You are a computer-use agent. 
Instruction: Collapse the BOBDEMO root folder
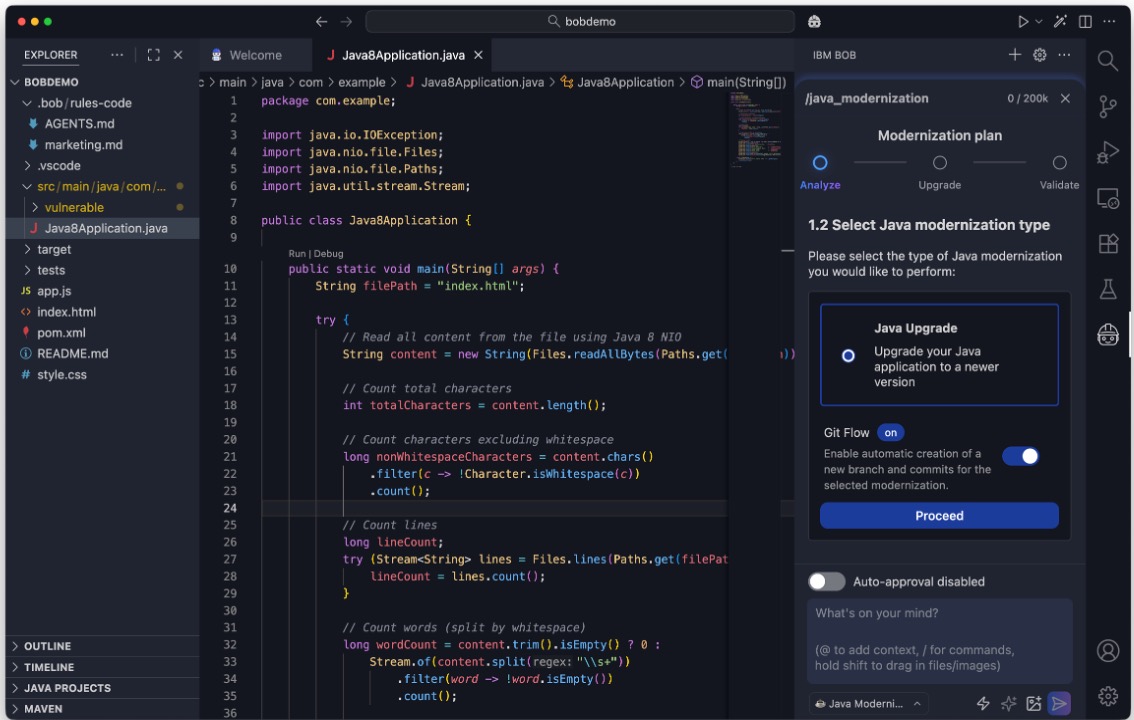pos(15,82)
